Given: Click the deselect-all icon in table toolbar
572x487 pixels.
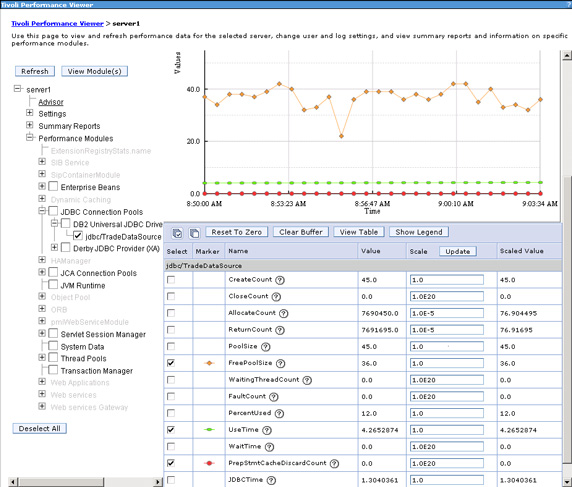Looking at the screenshot, I should (194, 233).
